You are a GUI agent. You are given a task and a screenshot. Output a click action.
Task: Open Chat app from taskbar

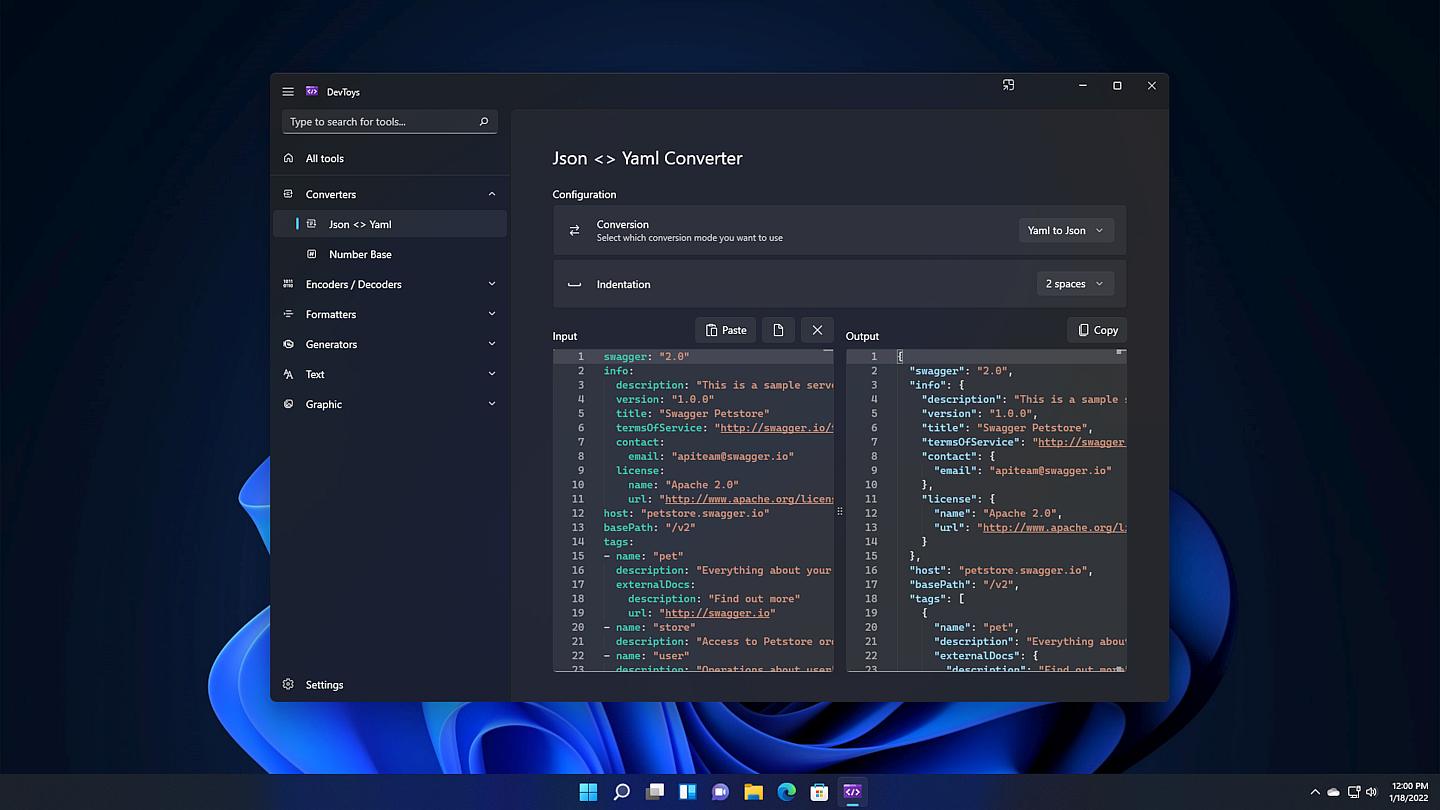pyautogui.click(x=720, y=792)
